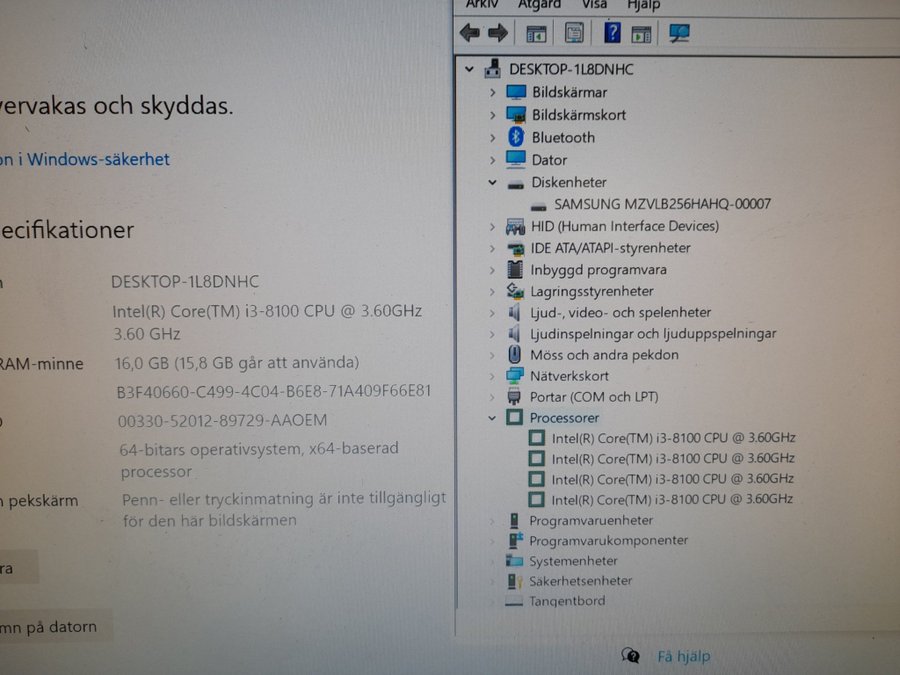Expand the Bildskärmskort category

click(x=492, y=115)
